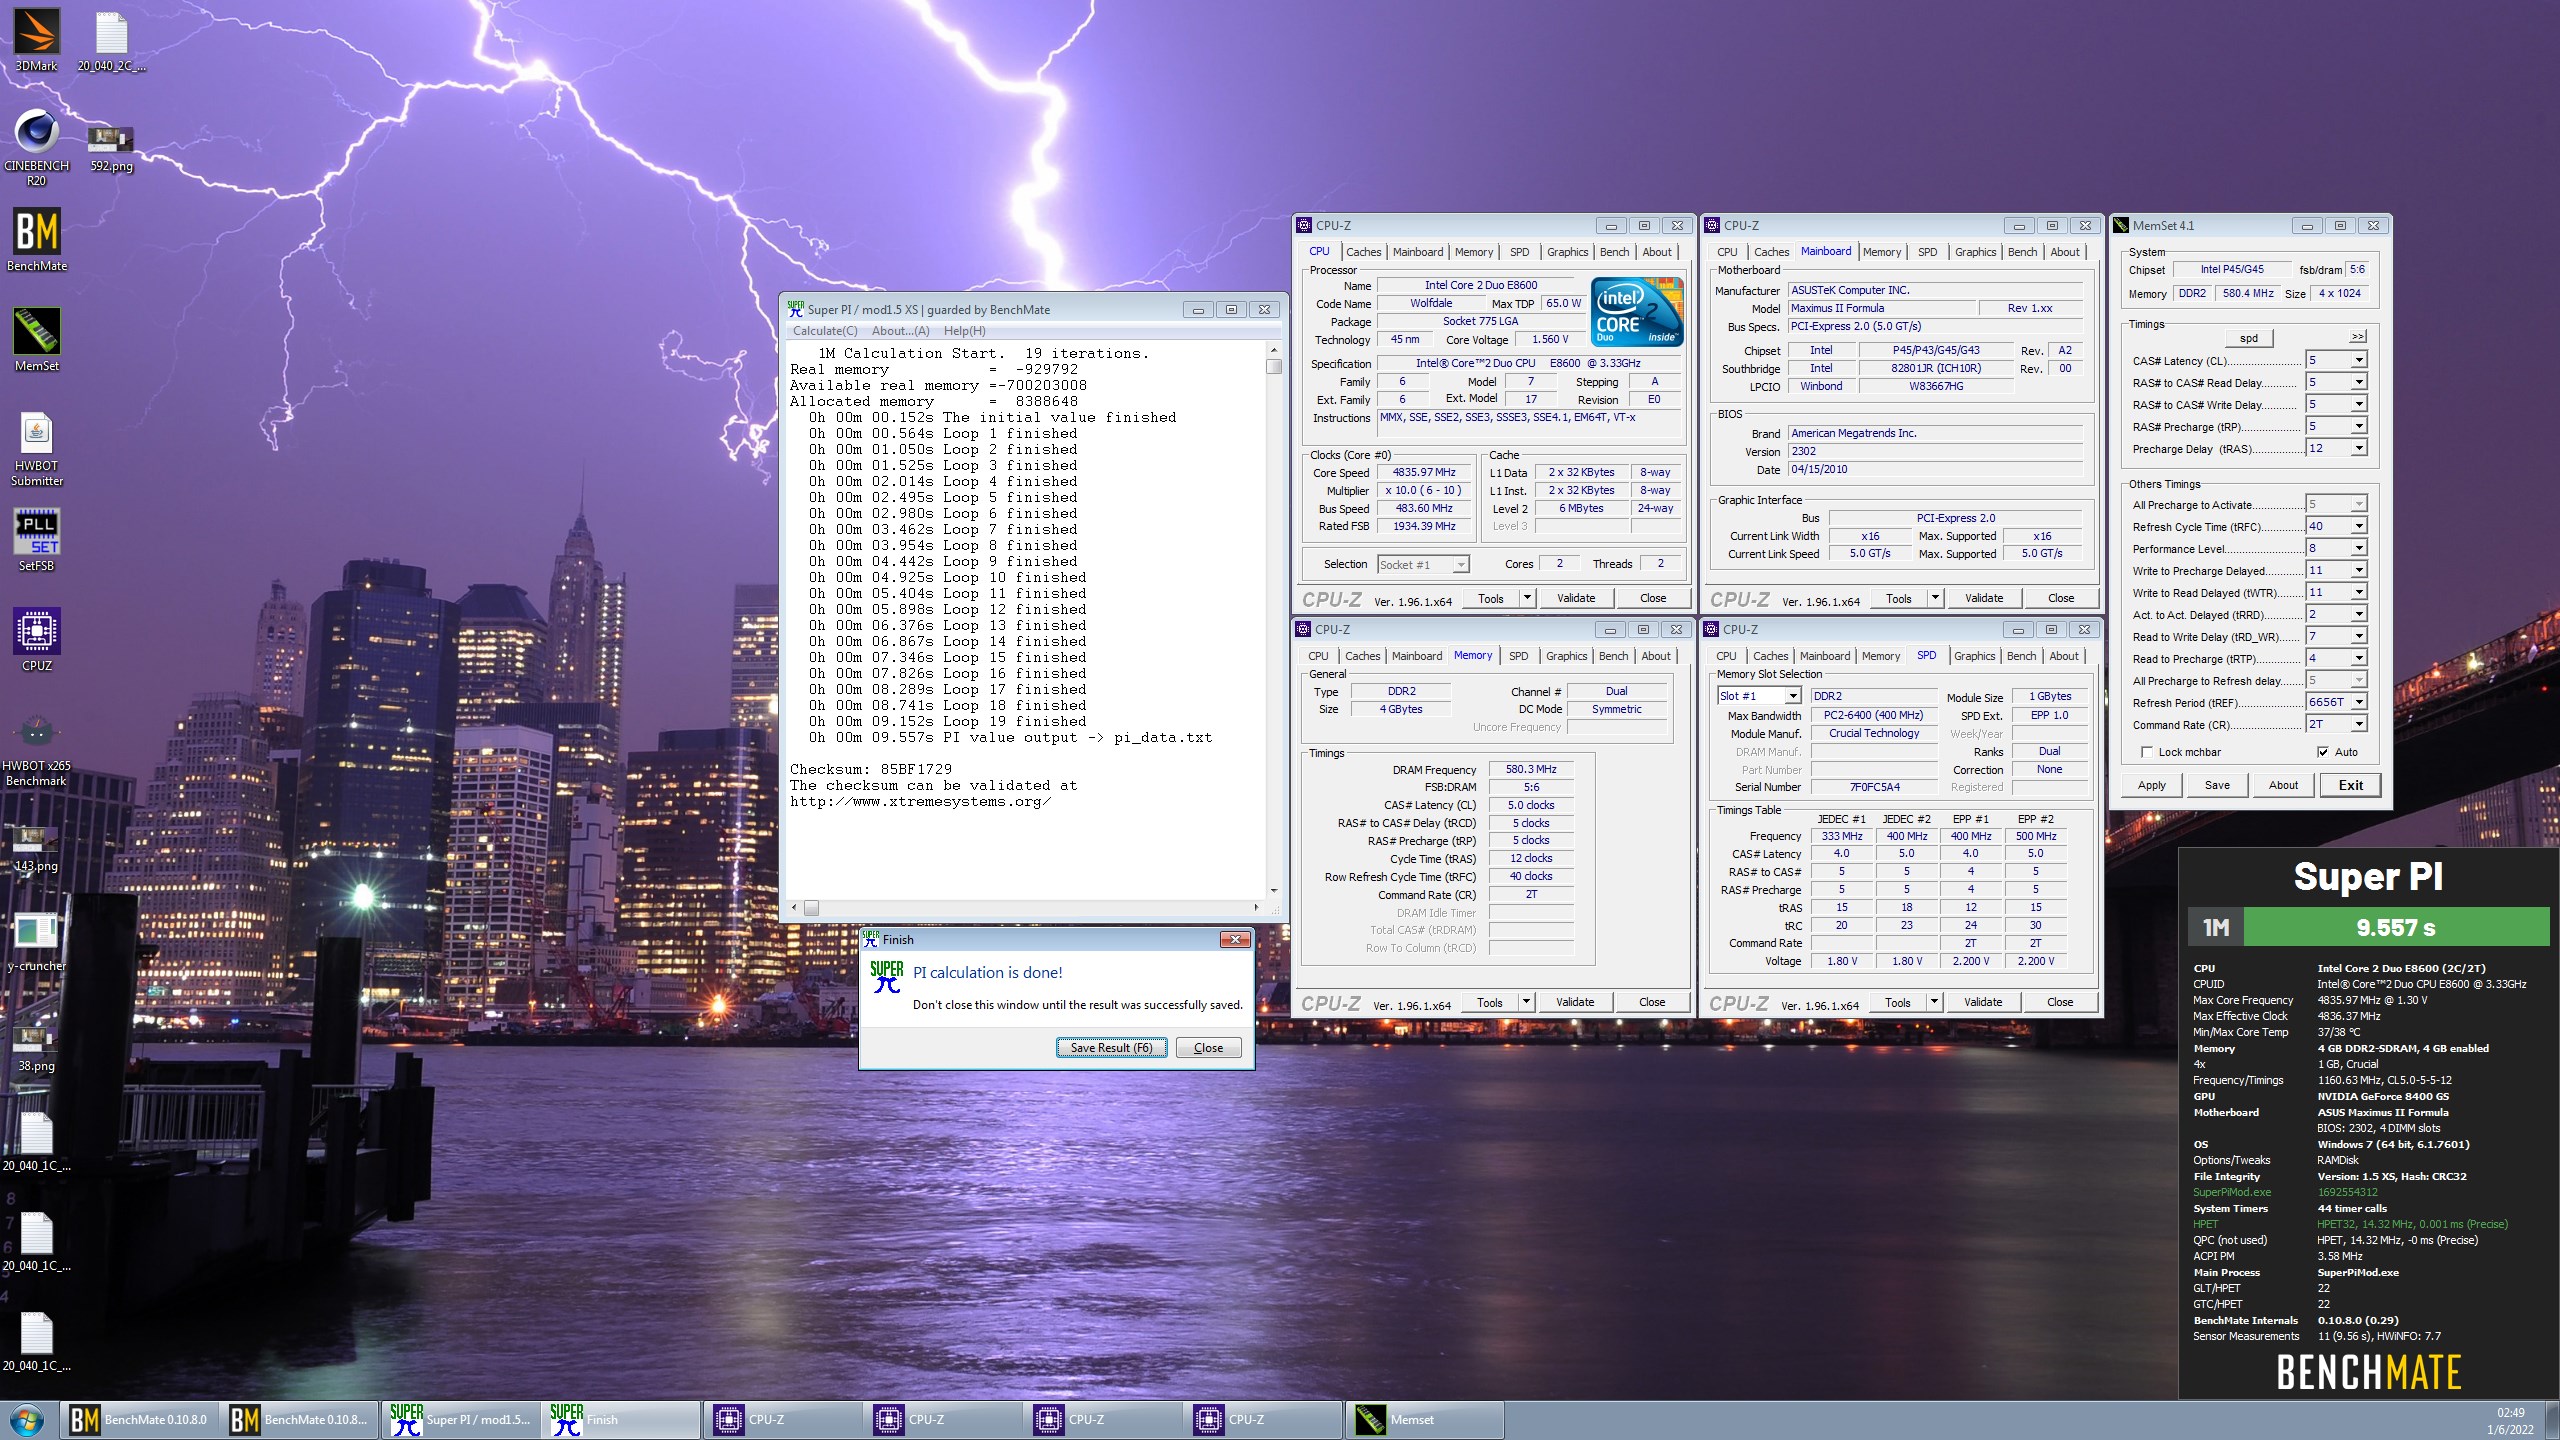
Task: Open the Precharge Delay (tRAS) dropdown
Action: coord(2358,448)
